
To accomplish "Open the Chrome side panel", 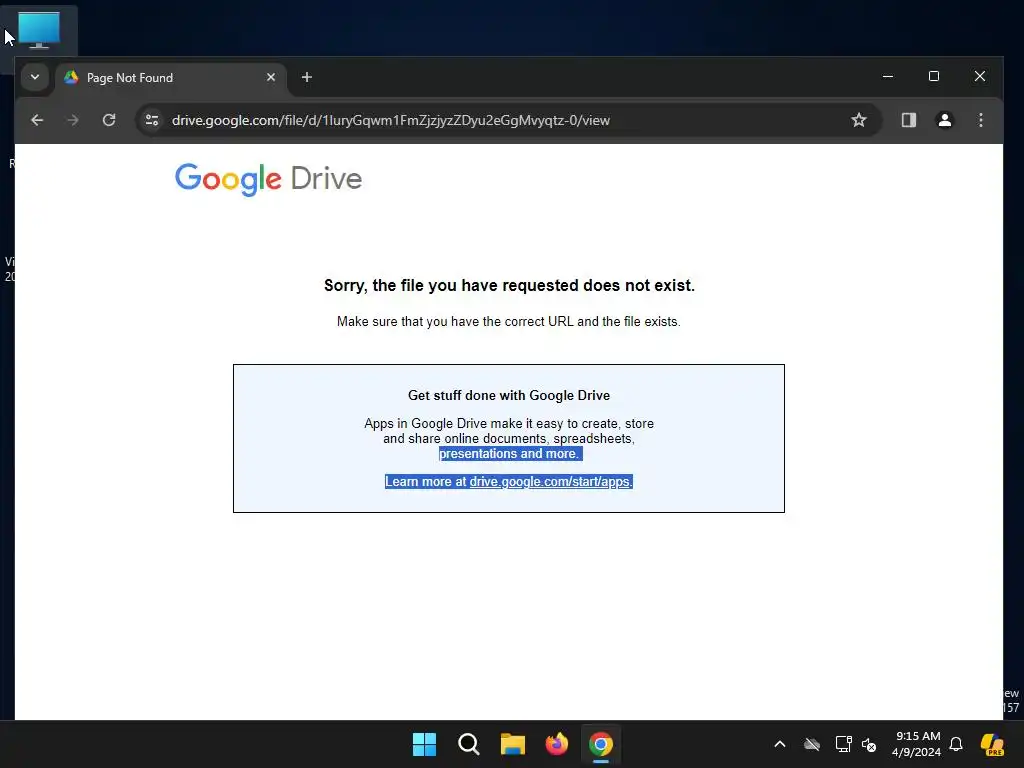I will (908, 120).
